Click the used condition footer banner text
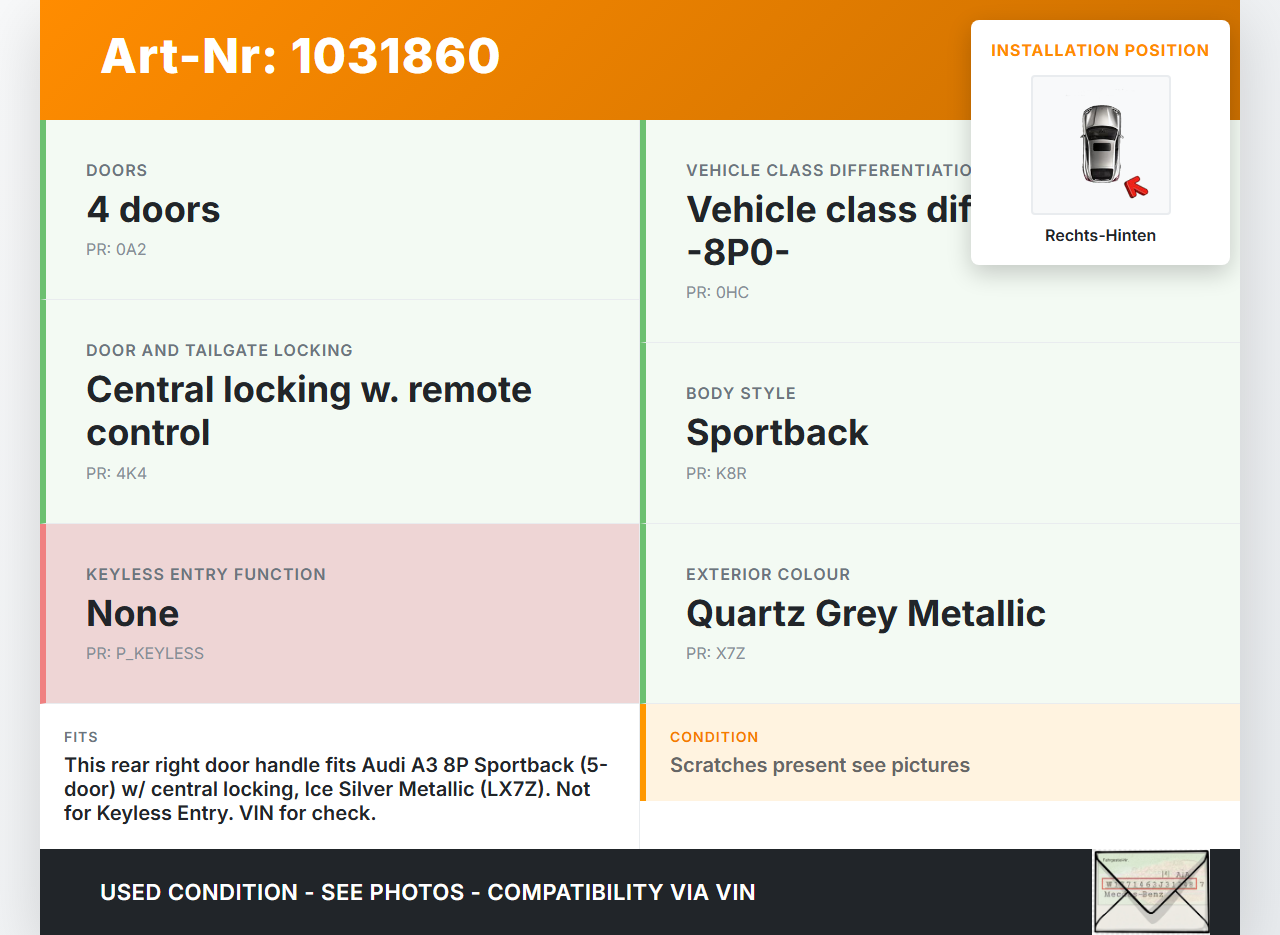The image size is (1280, 935). (x=428, y=892)
